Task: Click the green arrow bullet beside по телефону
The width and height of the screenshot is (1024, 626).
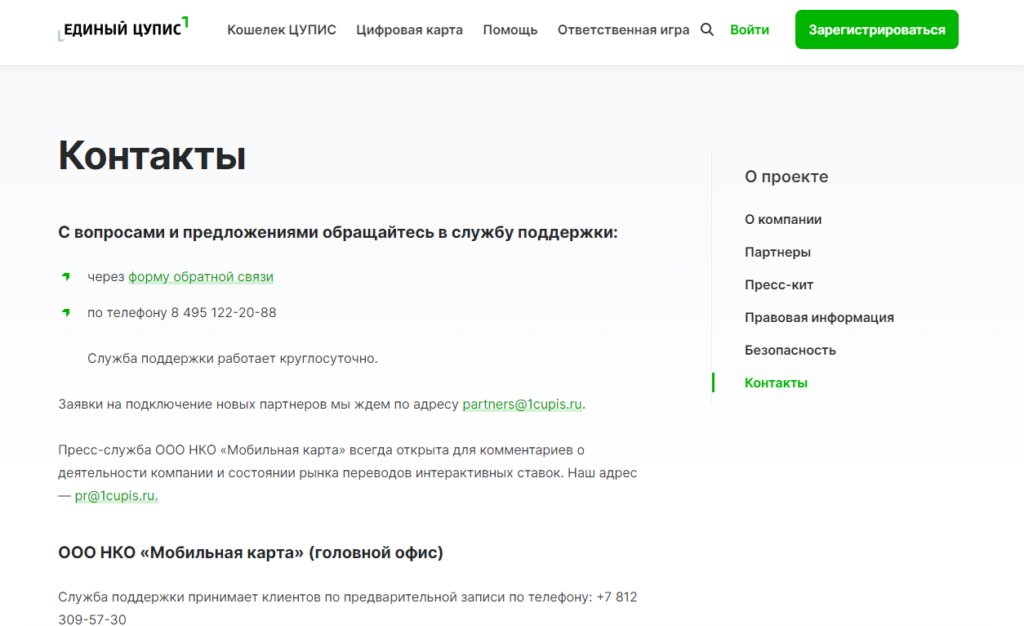Action: 66,313
